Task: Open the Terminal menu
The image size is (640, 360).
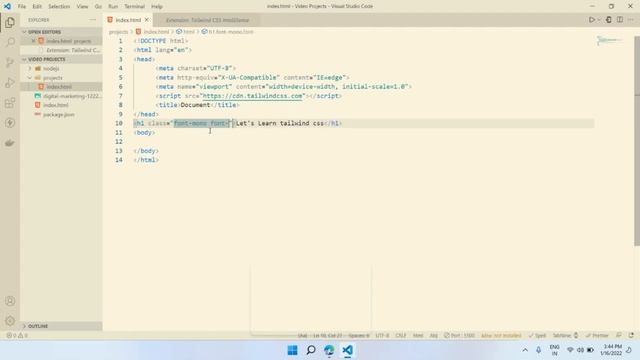Action: pos(134,6)
